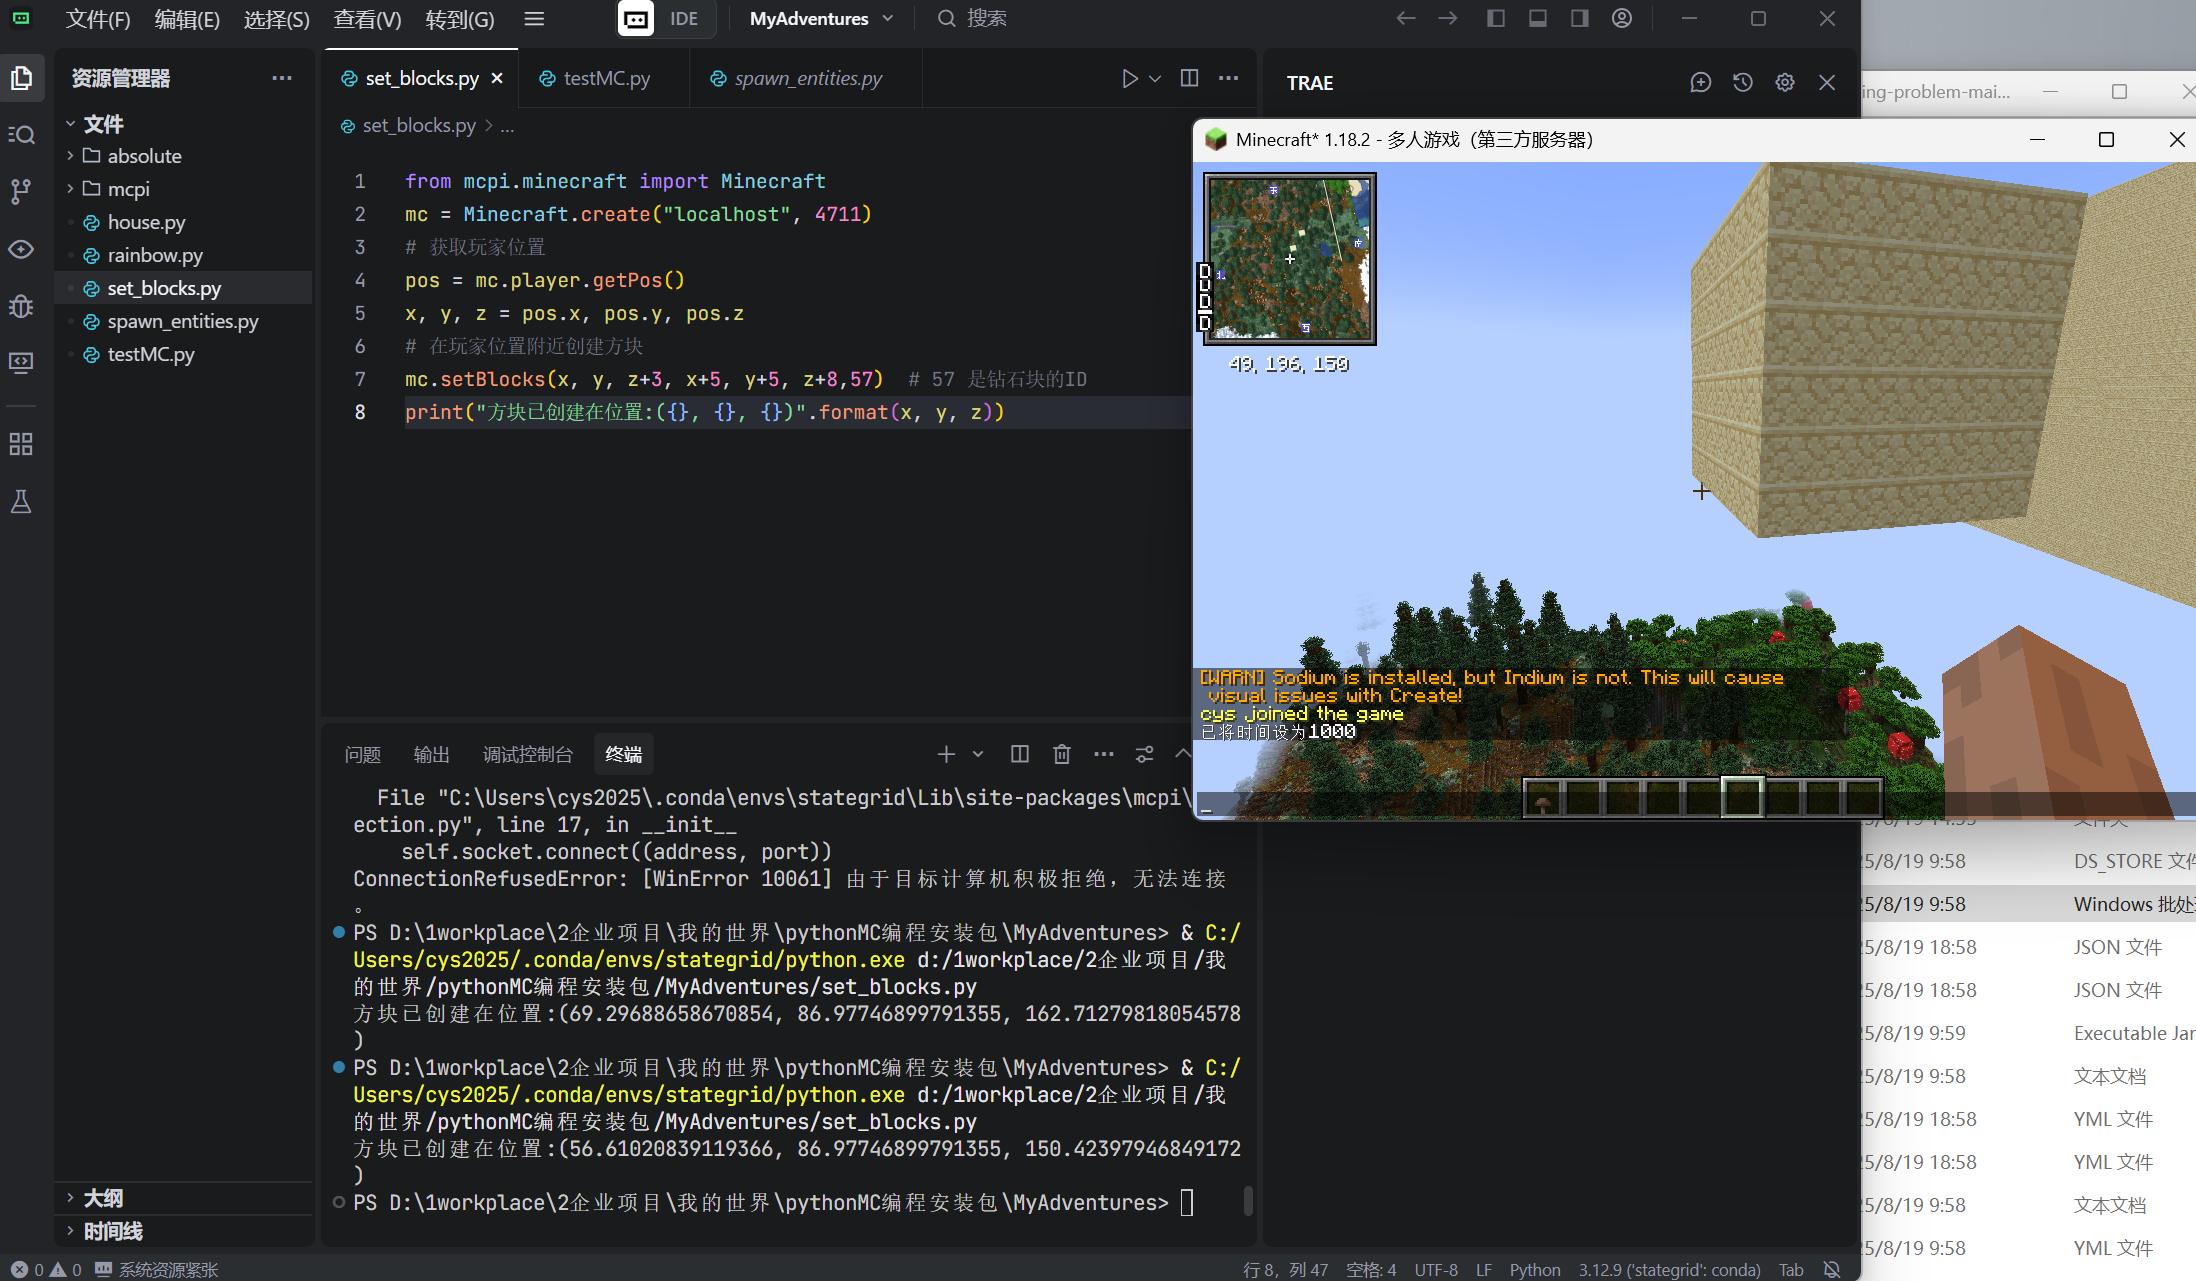Open the 转到(G) menu
The width and height of the screenshot is (2196, 1281).
click(460, 18)
